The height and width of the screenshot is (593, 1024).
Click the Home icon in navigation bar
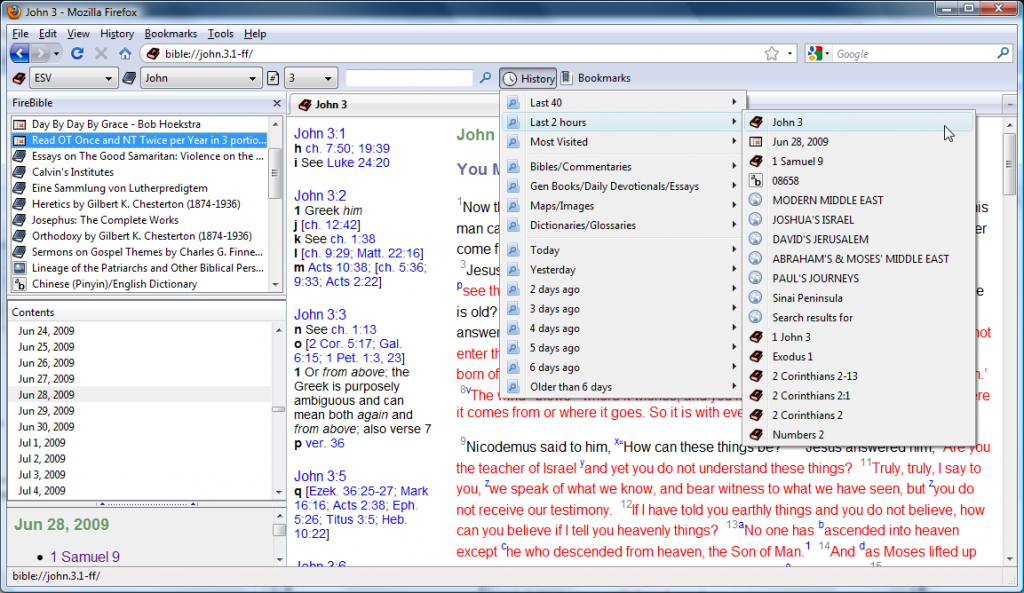coord(125,54)
